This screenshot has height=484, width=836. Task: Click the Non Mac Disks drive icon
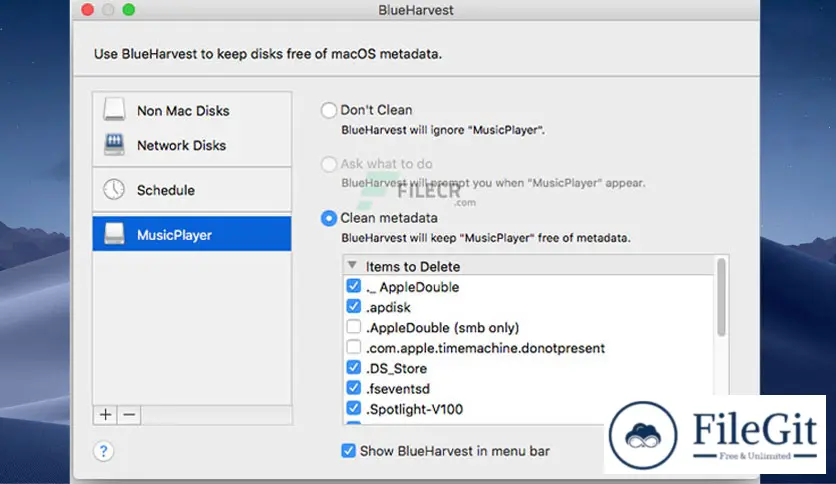[114, 109]
